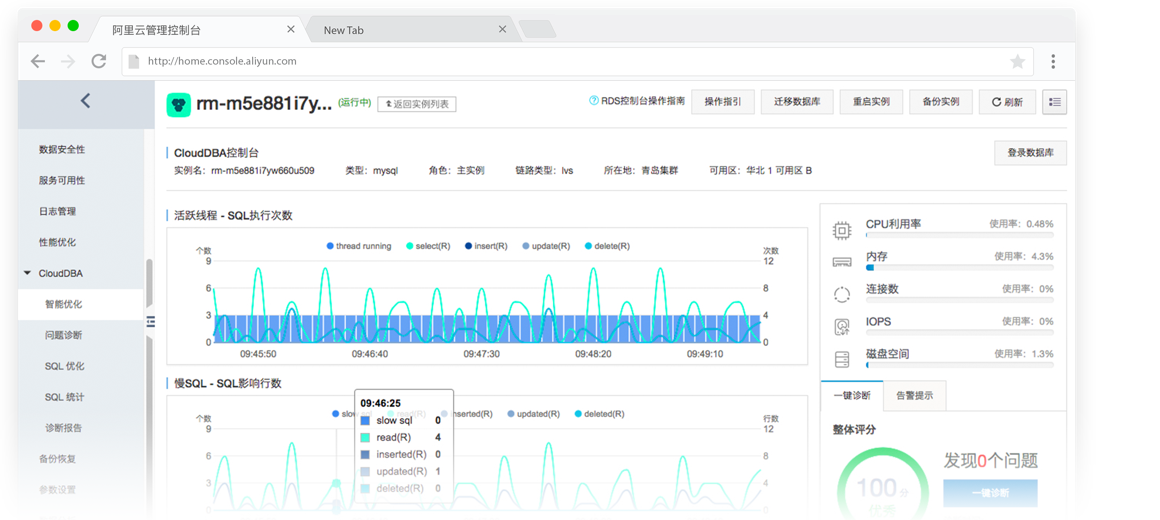Click the CPU利用率 usage bar

[960, 235]
